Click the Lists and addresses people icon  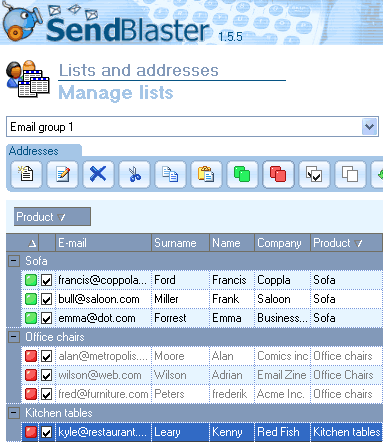click(x=28, y=79)
